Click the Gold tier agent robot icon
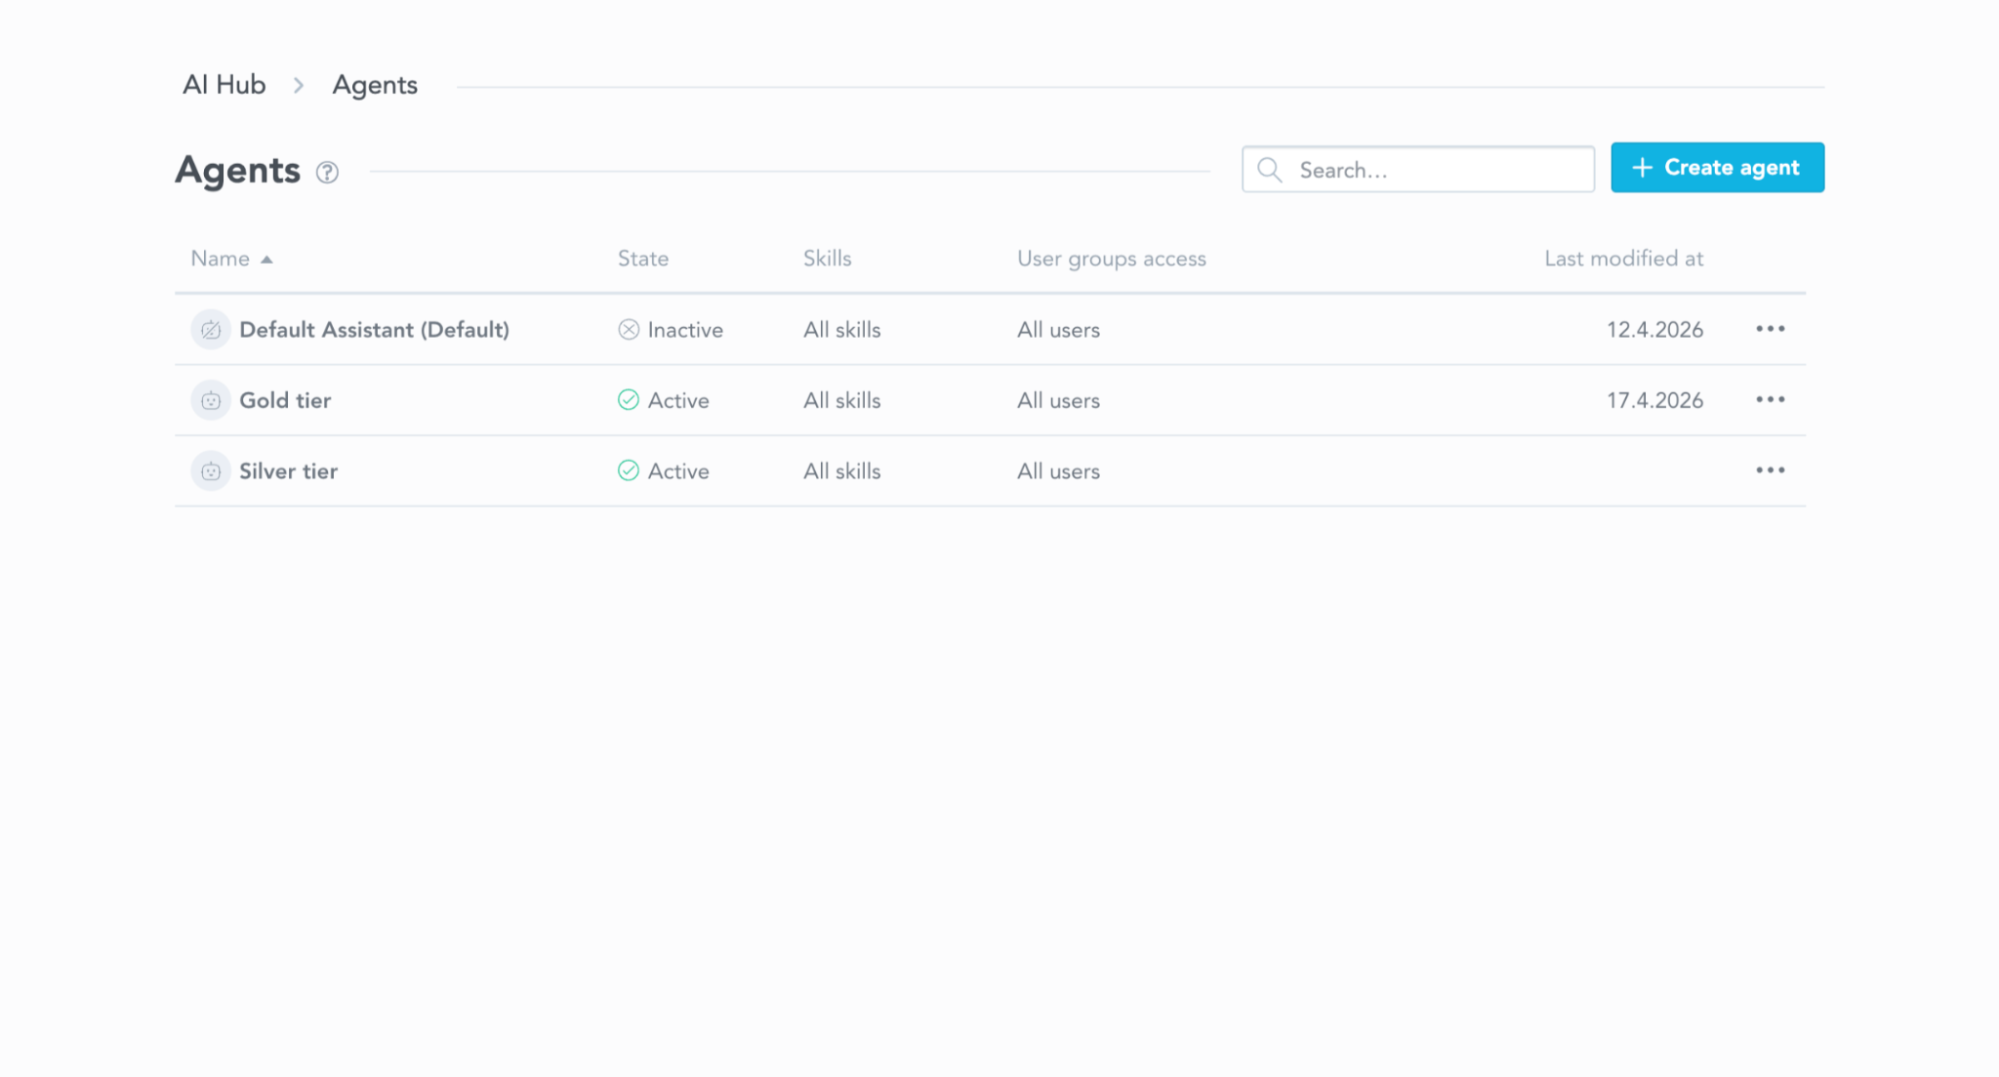The image size is (1999, 1077). [x=210, y=400]
